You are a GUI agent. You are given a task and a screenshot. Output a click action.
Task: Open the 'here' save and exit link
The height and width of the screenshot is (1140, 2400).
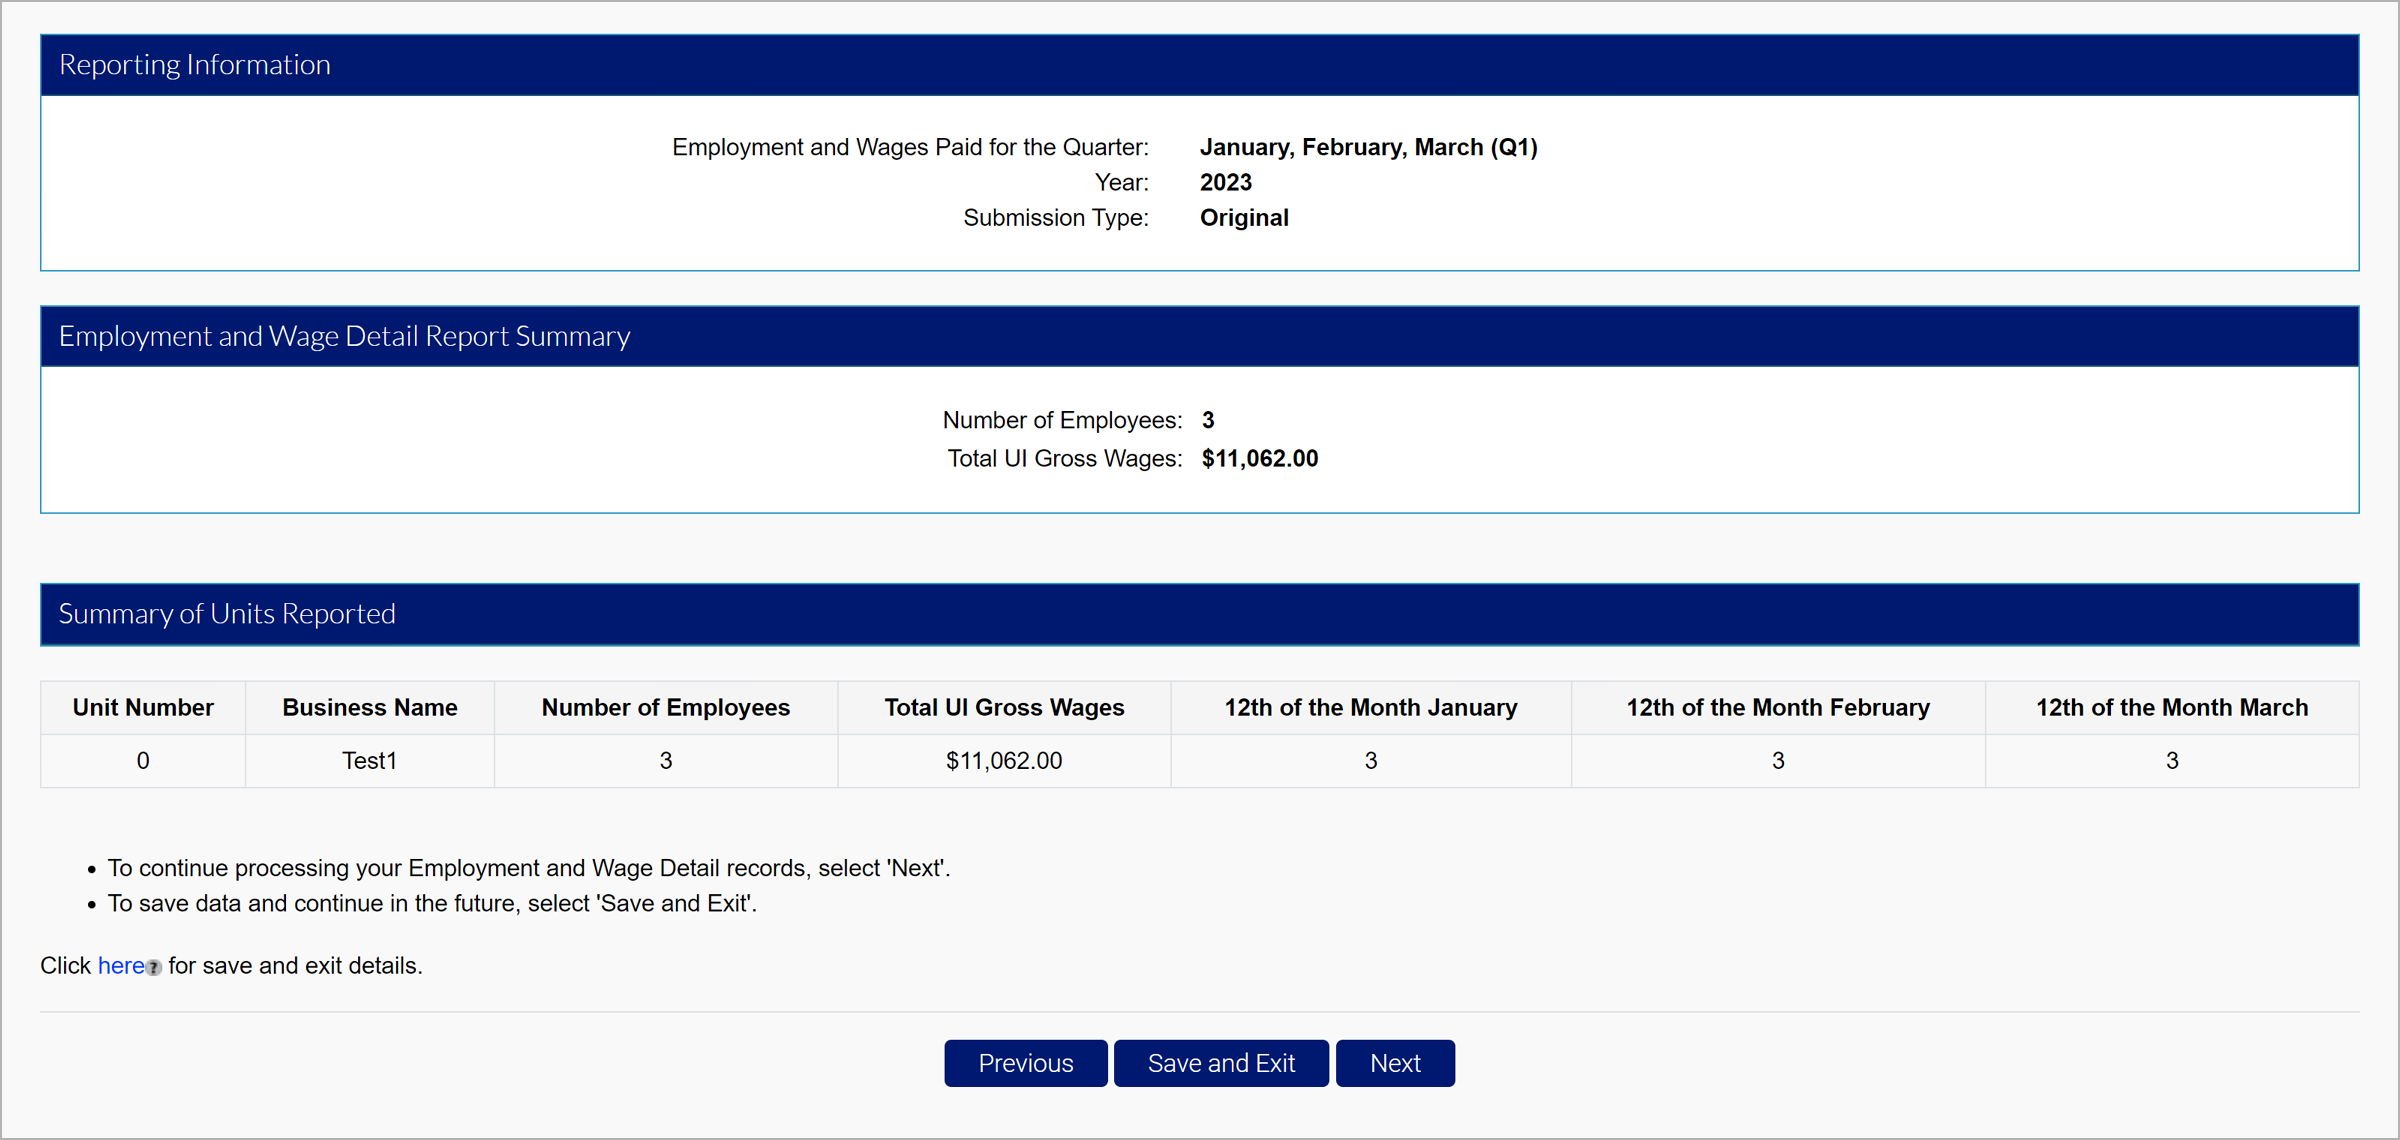tap(121, 965)
